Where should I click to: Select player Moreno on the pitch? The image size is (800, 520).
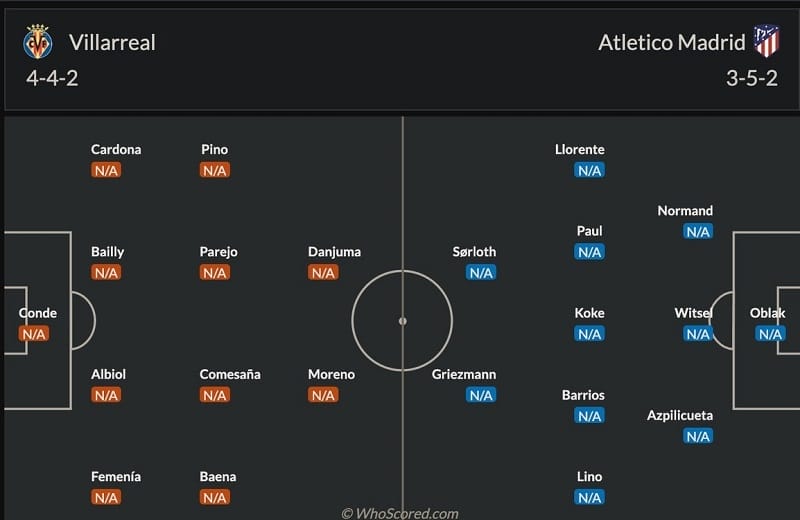(331, 374)
